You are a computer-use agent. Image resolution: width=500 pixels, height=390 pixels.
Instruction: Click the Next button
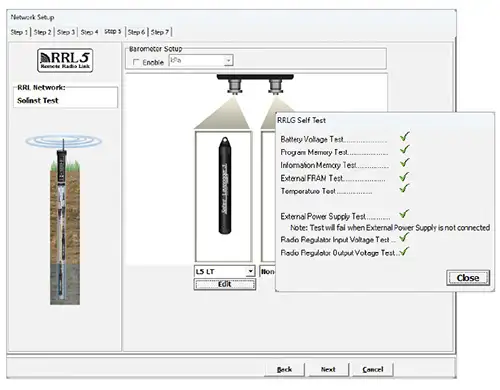pos(328,369)
